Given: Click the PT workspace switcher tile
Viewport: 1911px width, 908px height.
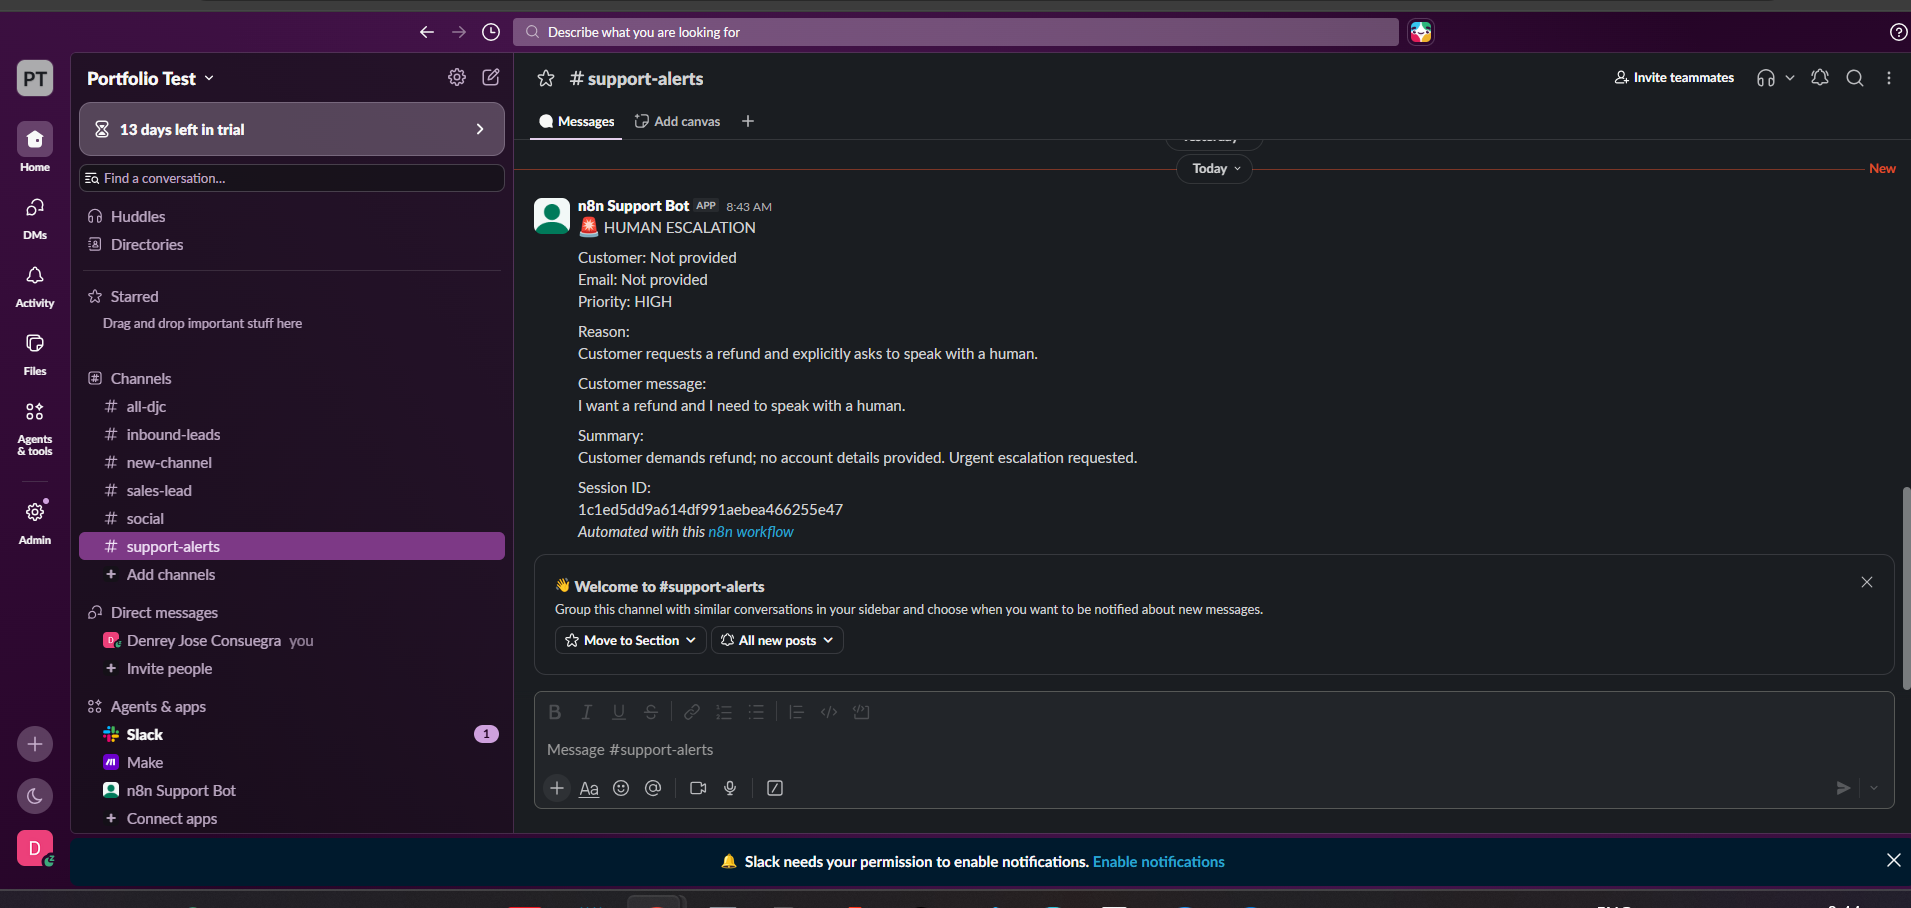Looking at the screenshot, I should click(x=35, y=78).
